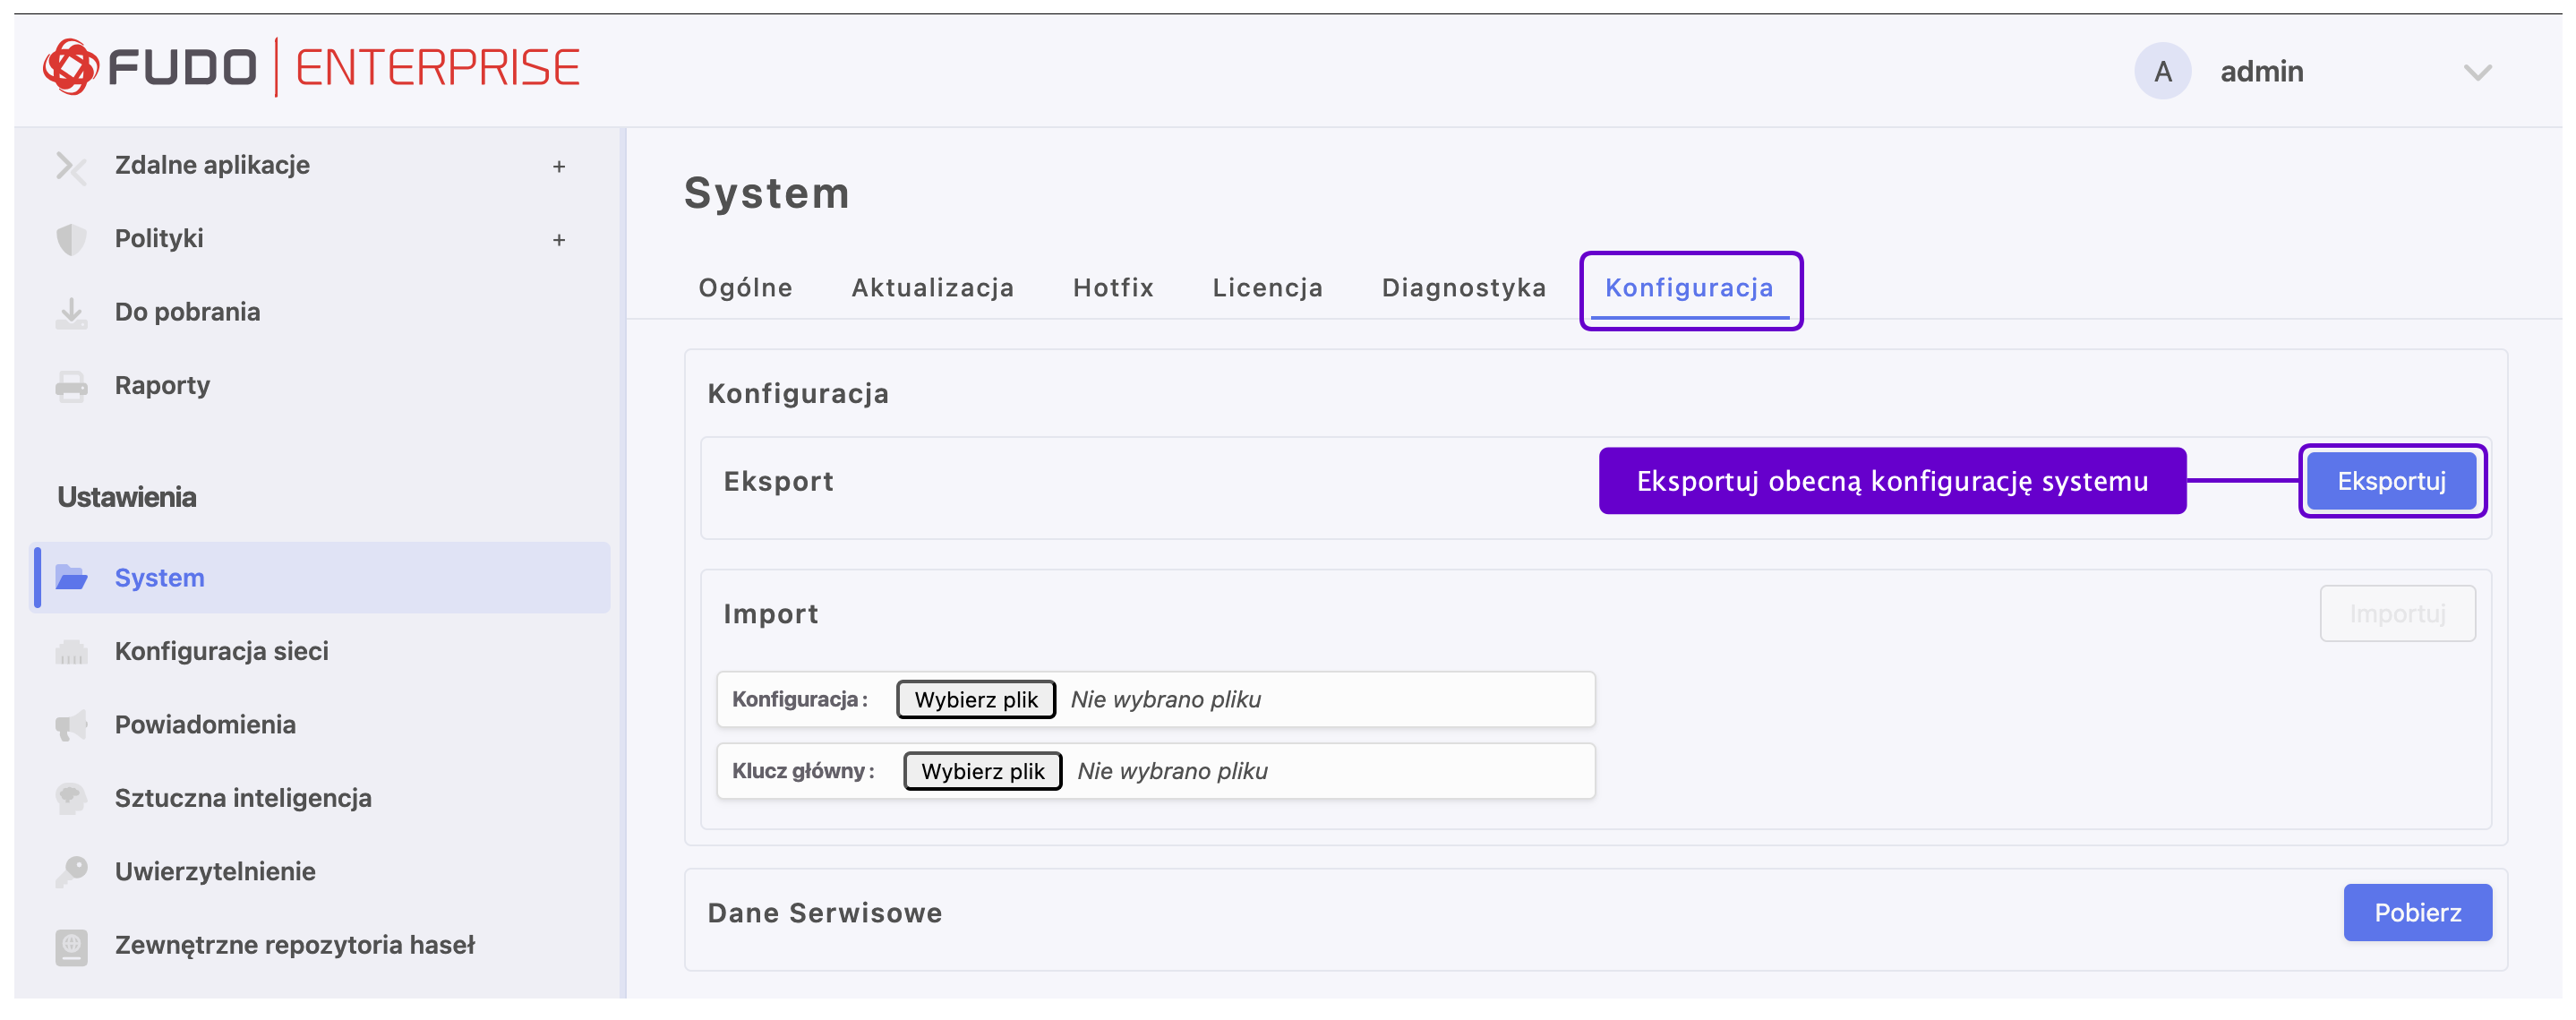Click the Powiadomienia megaphone icon
The width and height of the screenshot is (2576, 1020).
pyautogui.click(x=71, y=726)
